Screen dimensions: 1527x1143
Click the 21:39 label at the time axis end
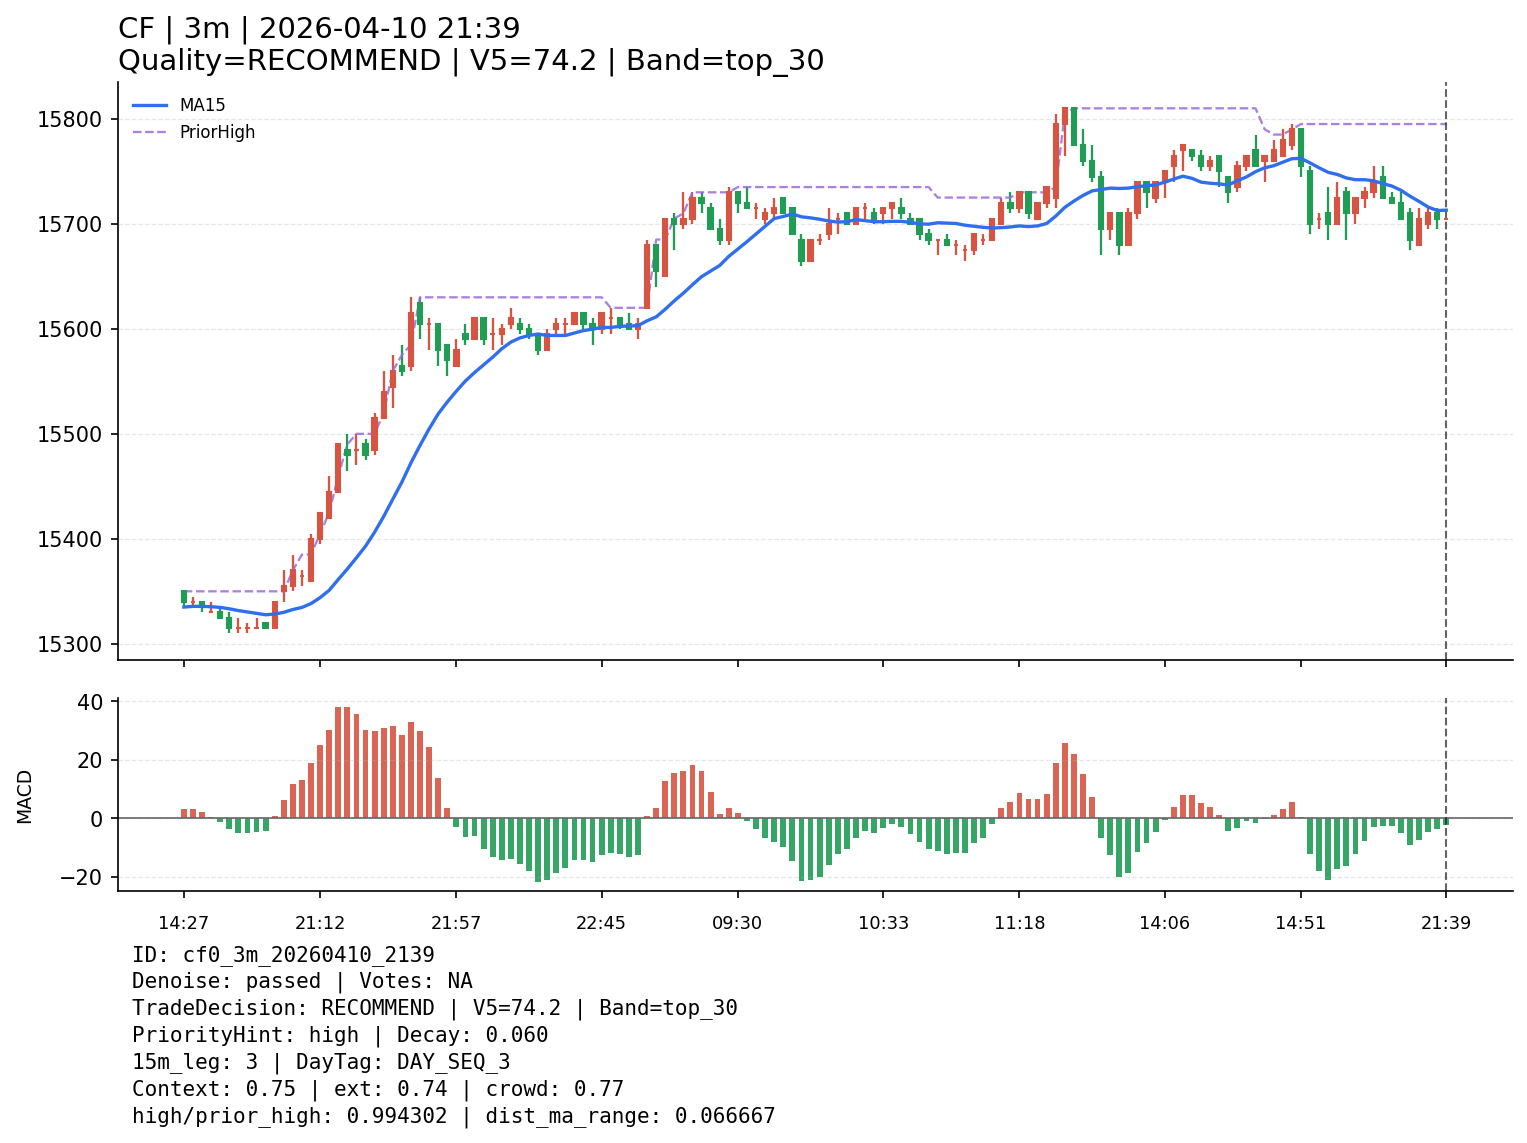click(x=1446, y=923)
